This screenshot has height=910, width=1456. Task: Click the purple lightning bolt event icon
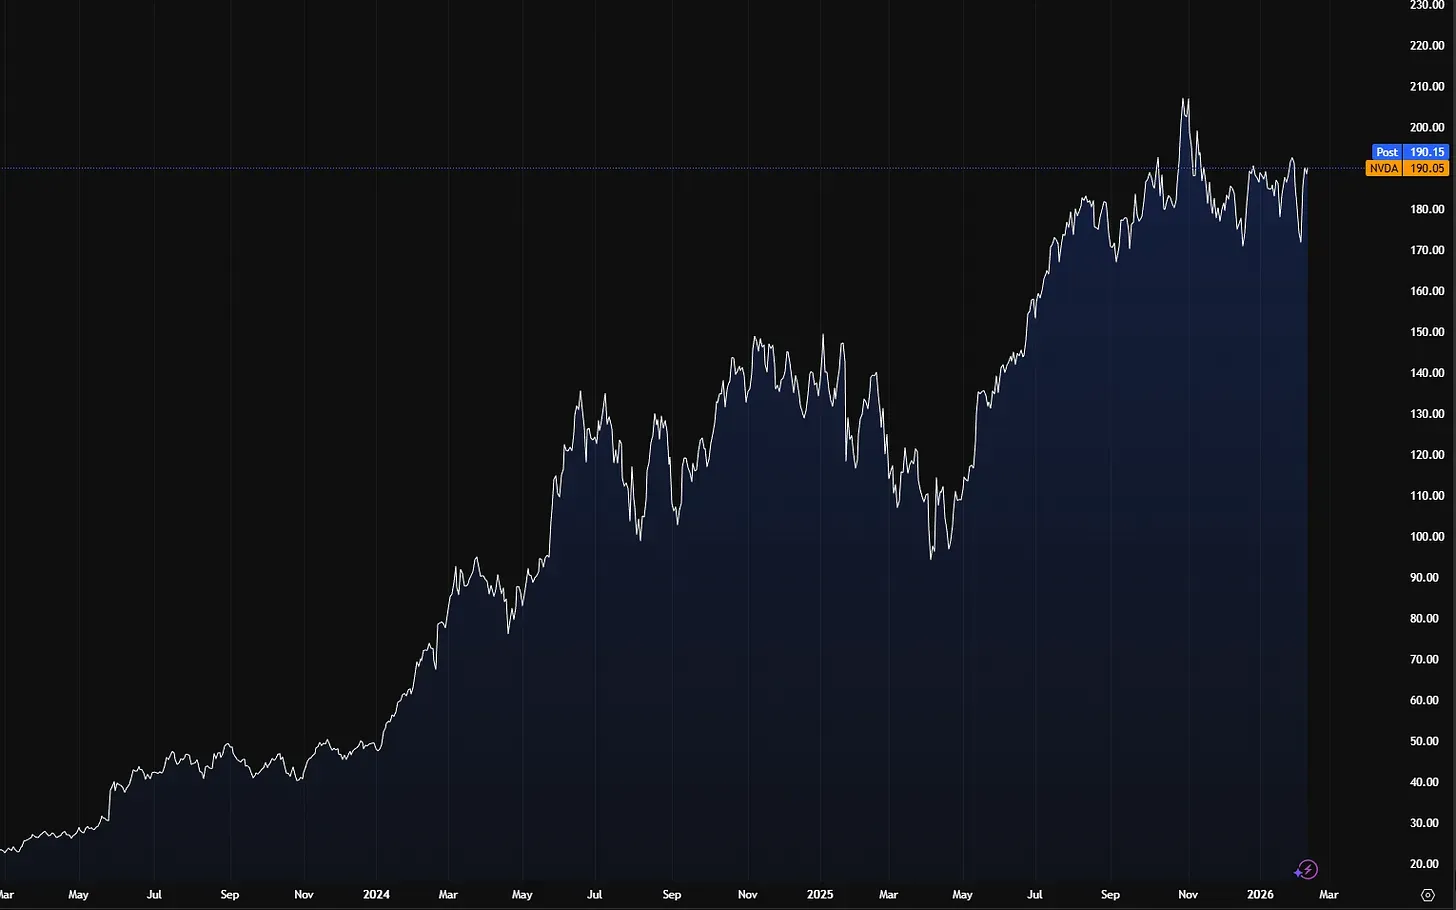1307,870
